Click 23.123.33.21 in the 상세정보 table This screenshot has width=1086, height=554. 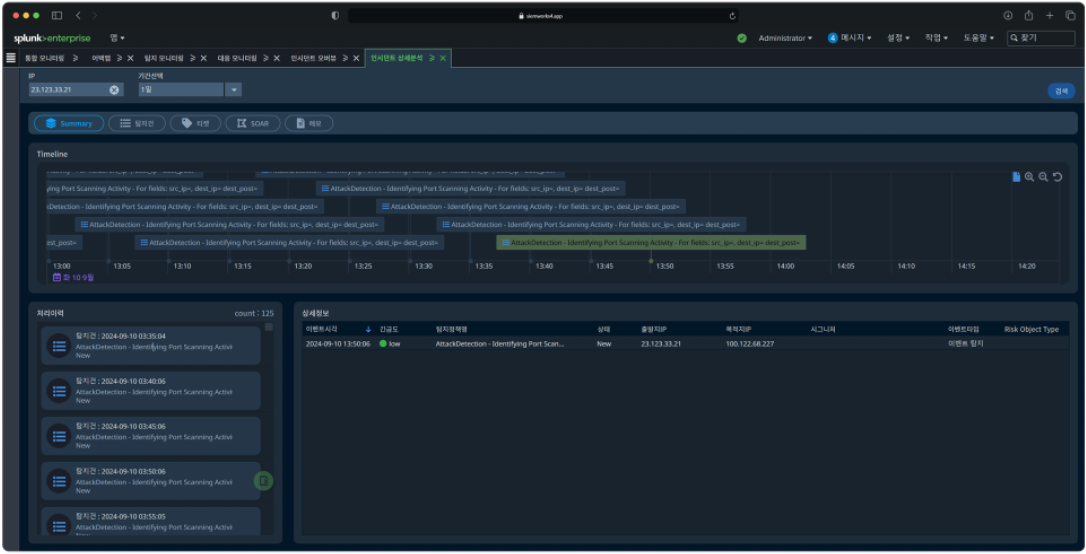click(661, 343)
